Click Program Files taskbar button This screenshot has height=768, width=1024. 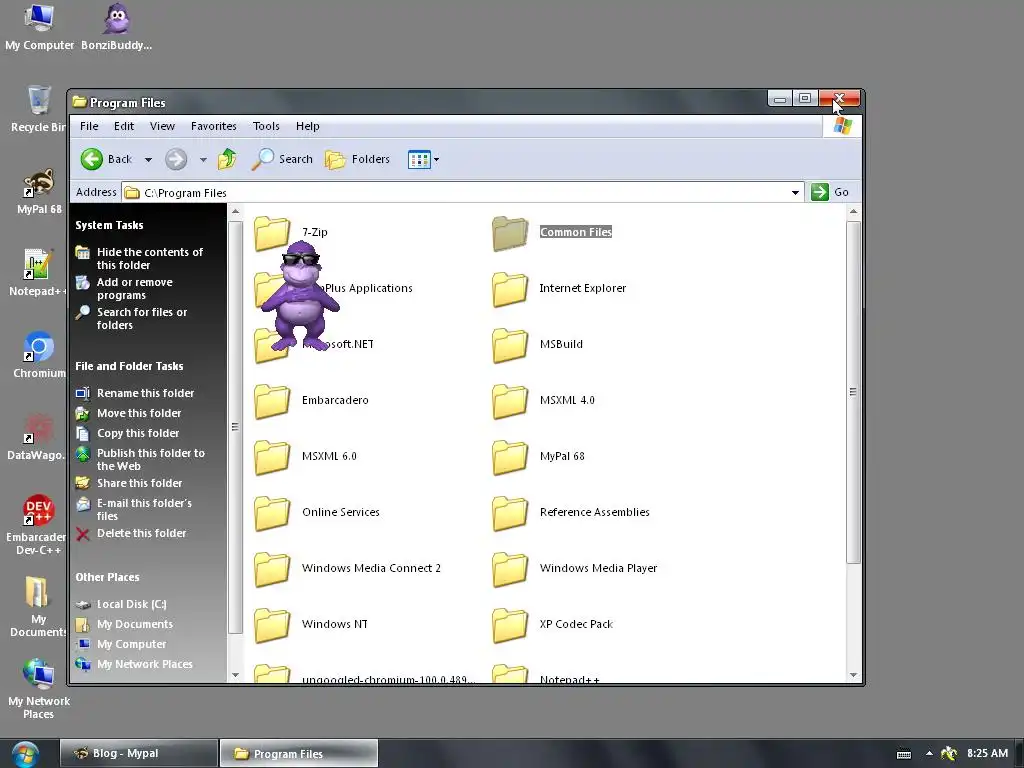coord(298,753)
